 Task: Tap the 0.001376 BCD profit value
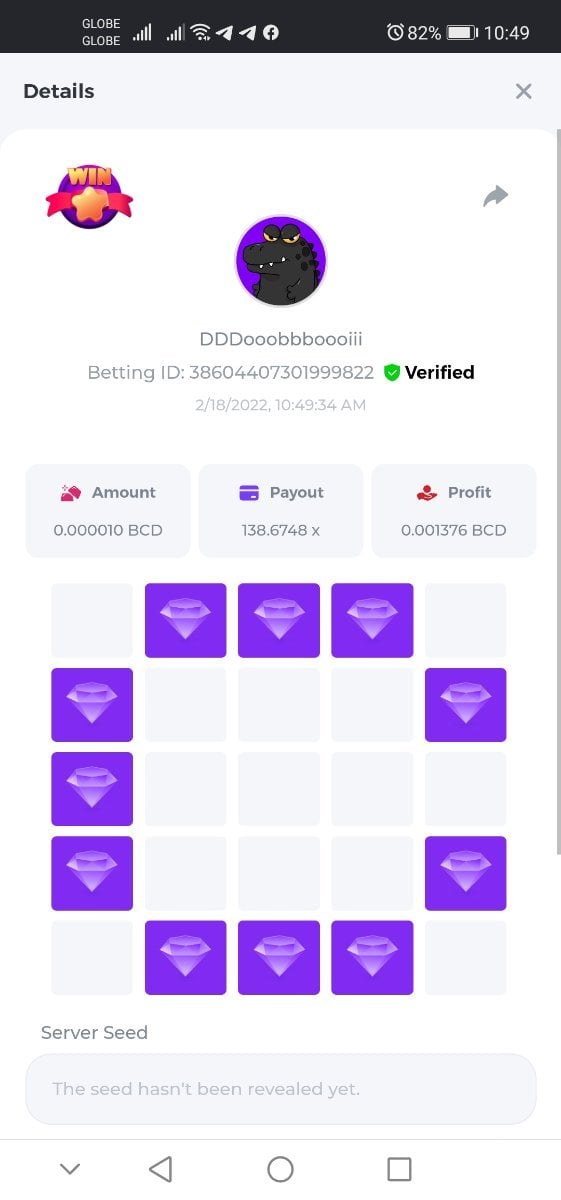coord(454,530)
